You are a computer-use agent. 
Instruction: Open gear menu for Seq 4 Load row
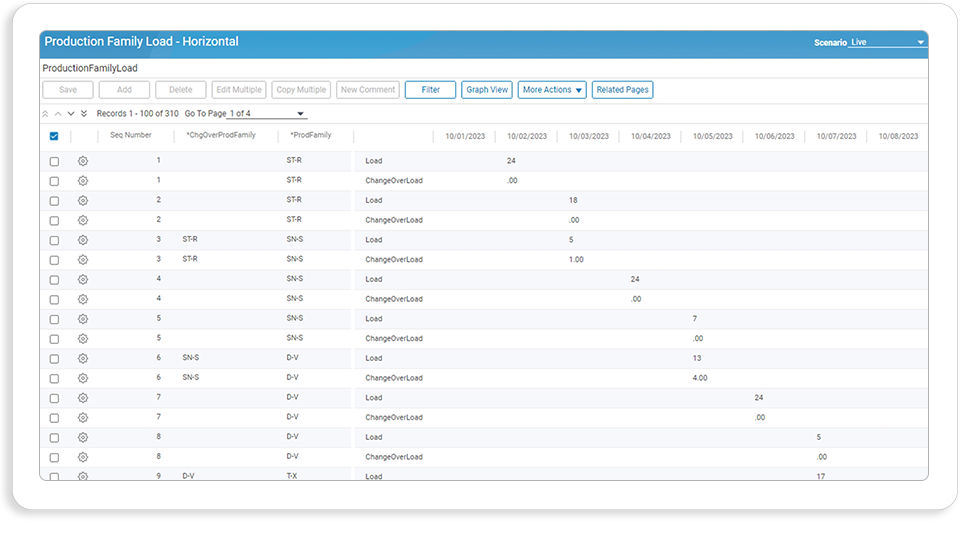coord(83,279)
